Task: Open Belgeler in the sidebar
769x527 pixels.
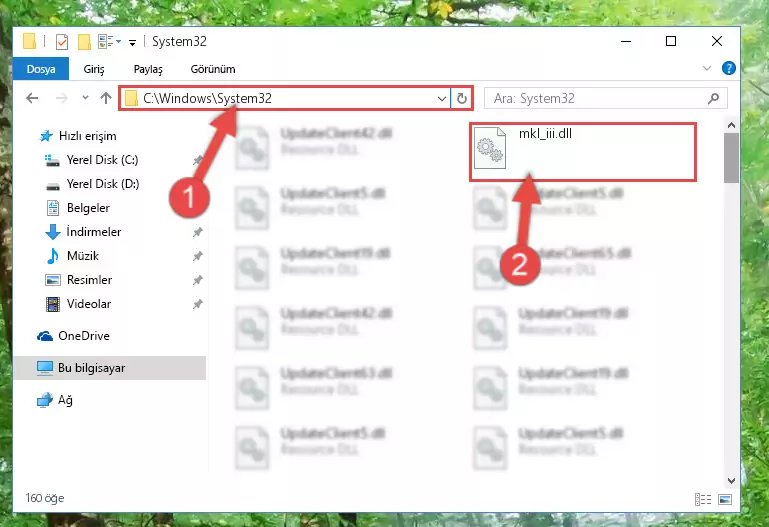Action: pos(78,208)
